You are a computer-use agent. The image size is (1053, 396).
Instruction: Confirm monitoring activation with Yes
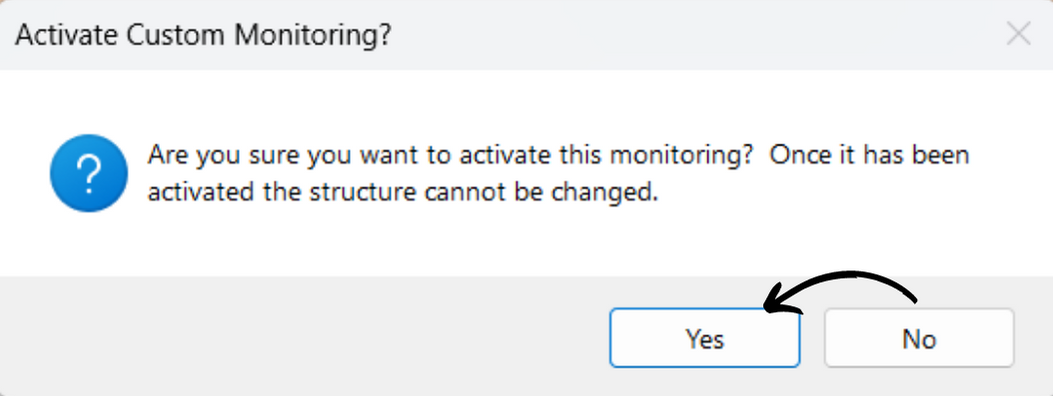(x=704, y=338)
